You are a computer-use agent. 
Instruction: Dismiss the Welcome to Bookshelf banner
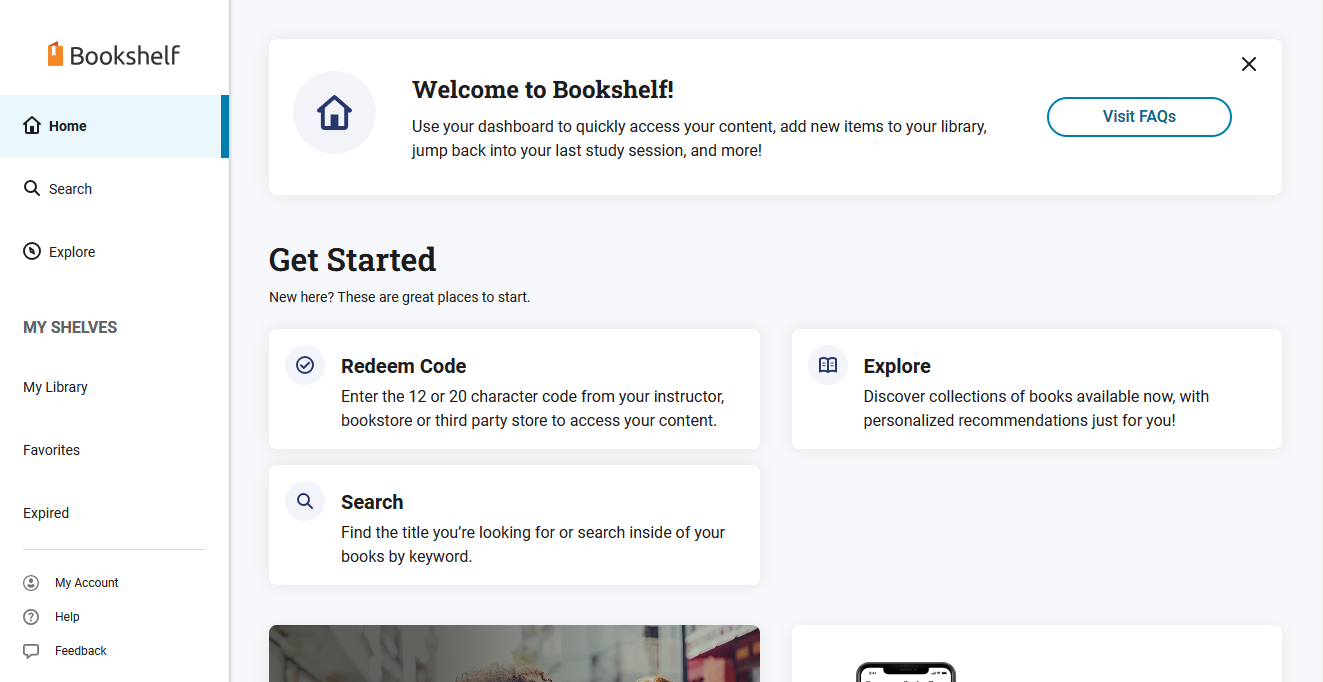(1249, 64)
